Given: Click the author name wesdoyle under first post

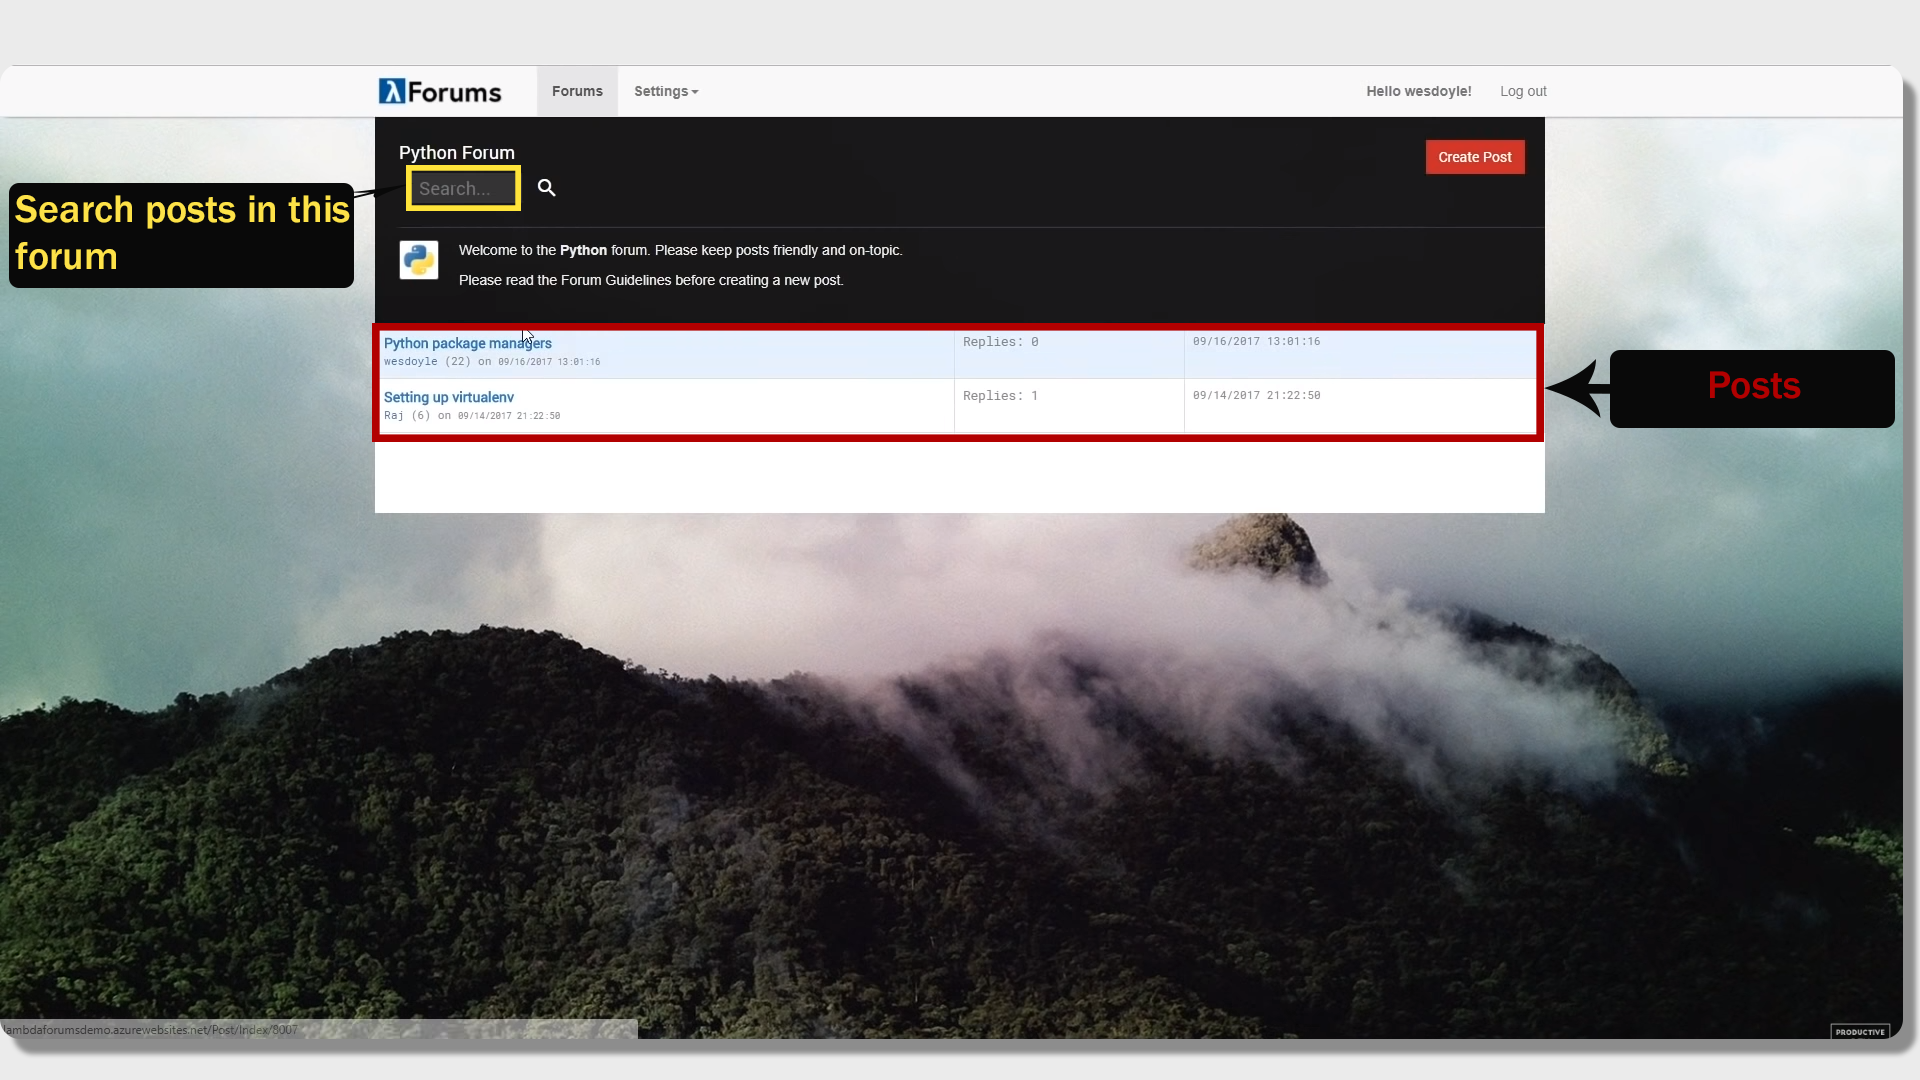Looking at the screenshot, I should [411, 362].
